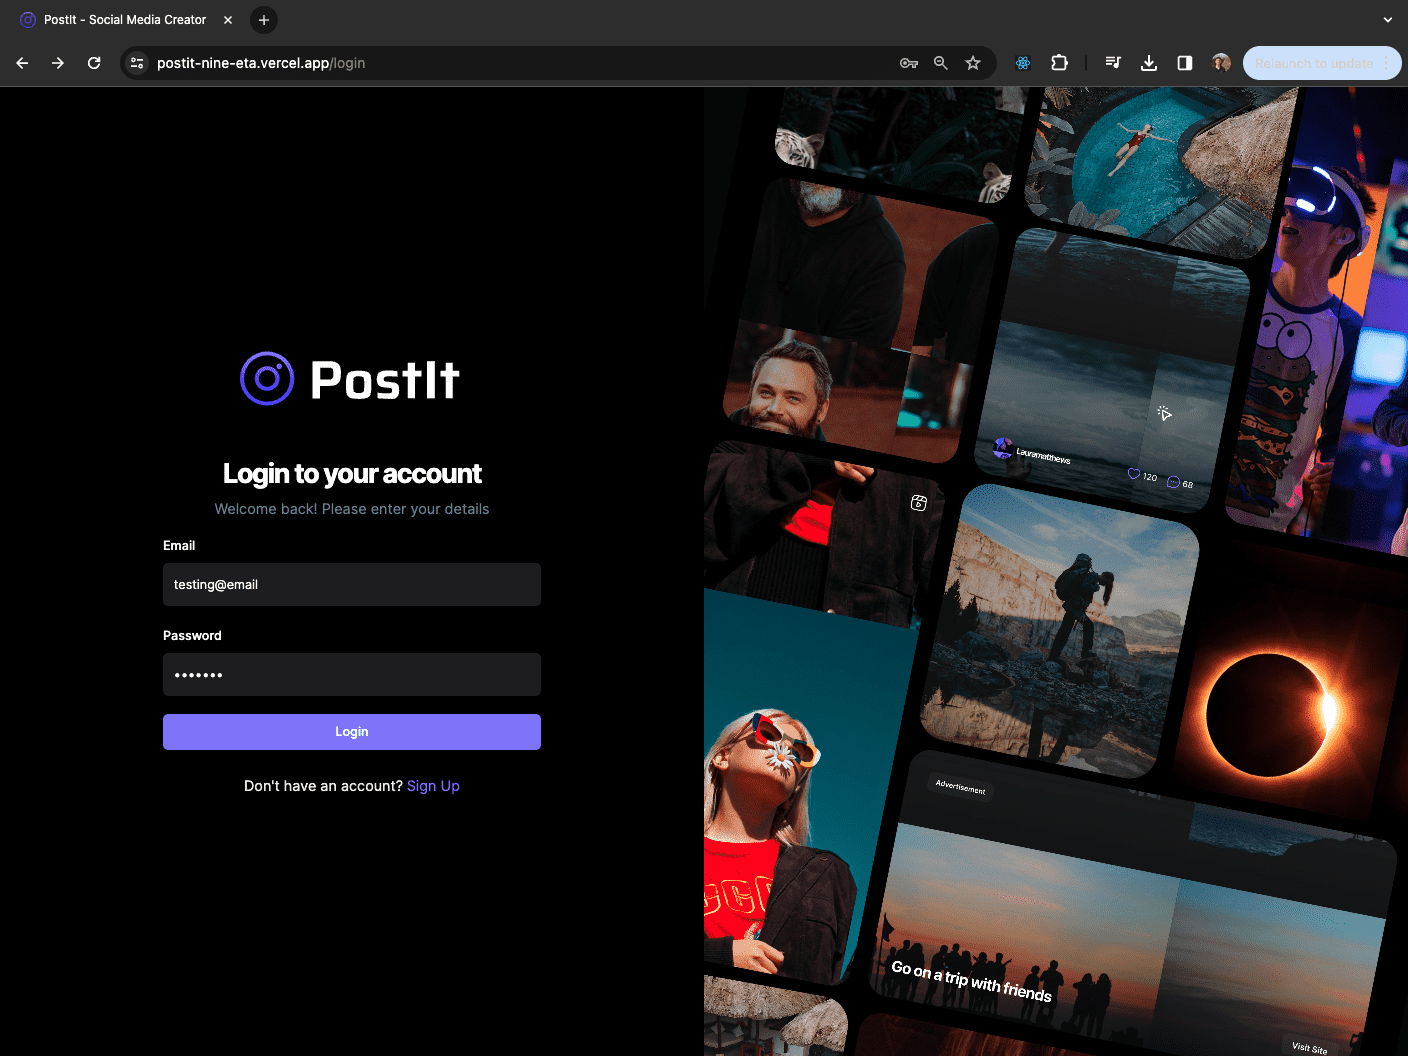This screenshot has height=1056, width=1408.
Task: Select the PostIt - Social Media Creator tab
Action: (125, 20)
